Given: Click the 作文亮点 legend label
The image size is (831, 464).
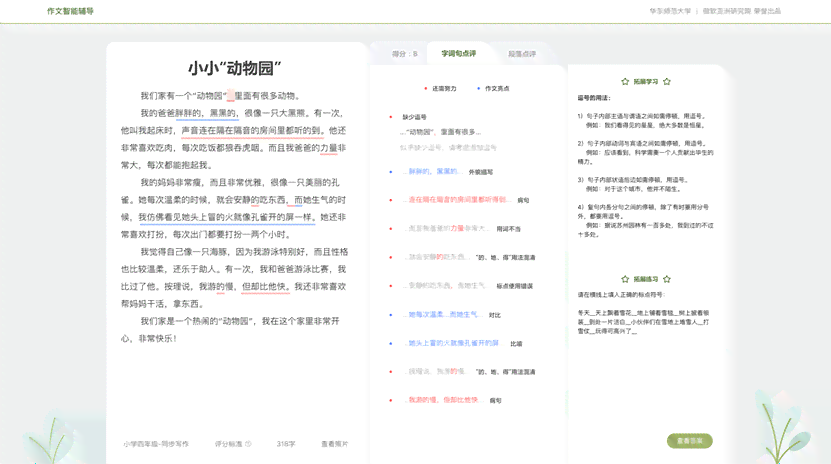Looking at the screenshot, I should point(497,88).
